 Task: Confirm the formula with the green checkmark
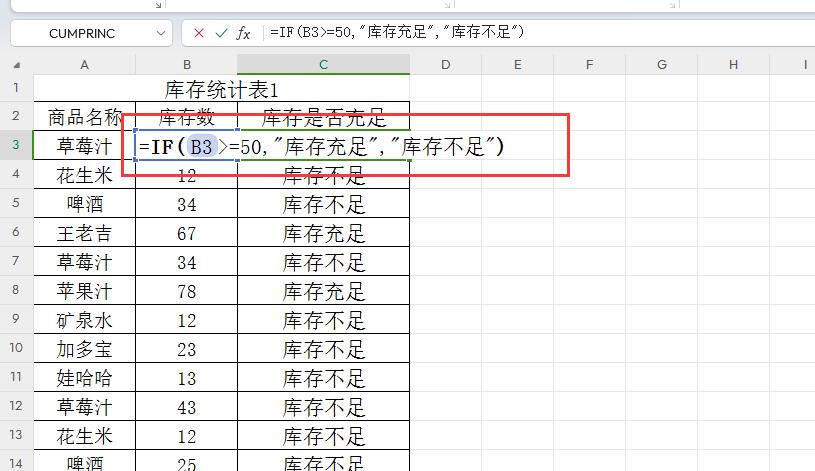click(x=221, y=33)
